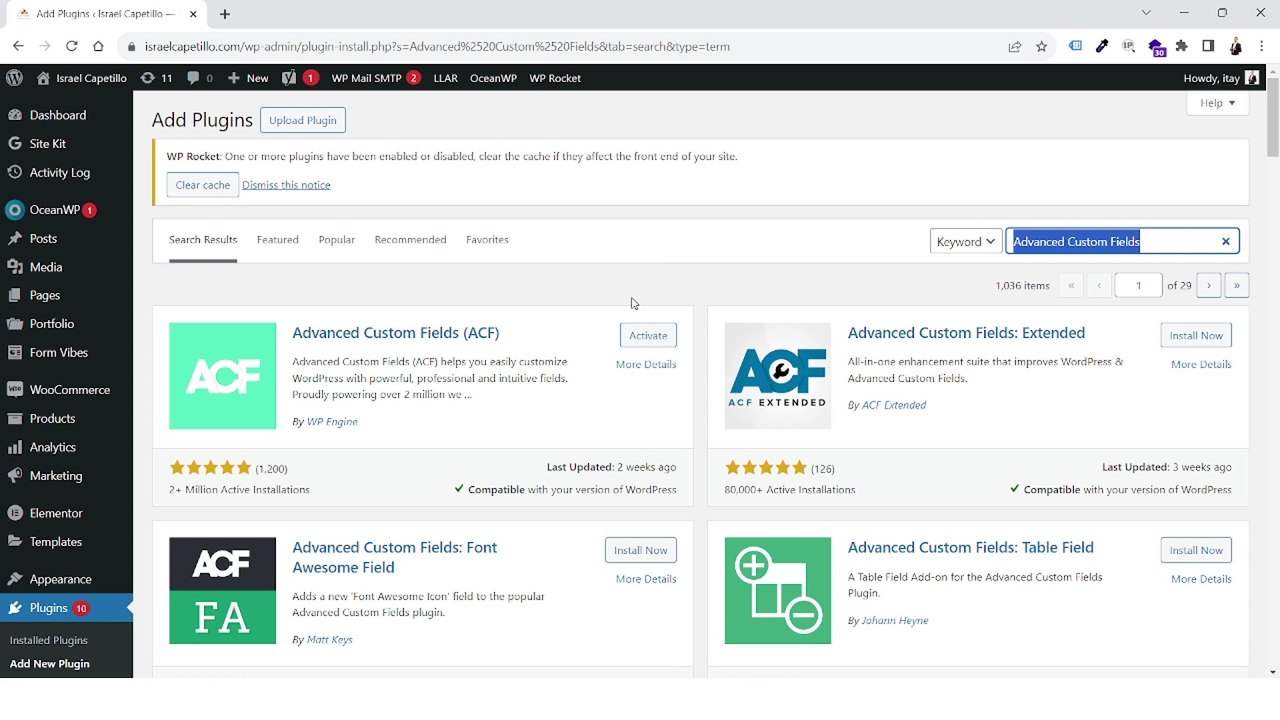Open the WP Engine author link

point(332,421)
